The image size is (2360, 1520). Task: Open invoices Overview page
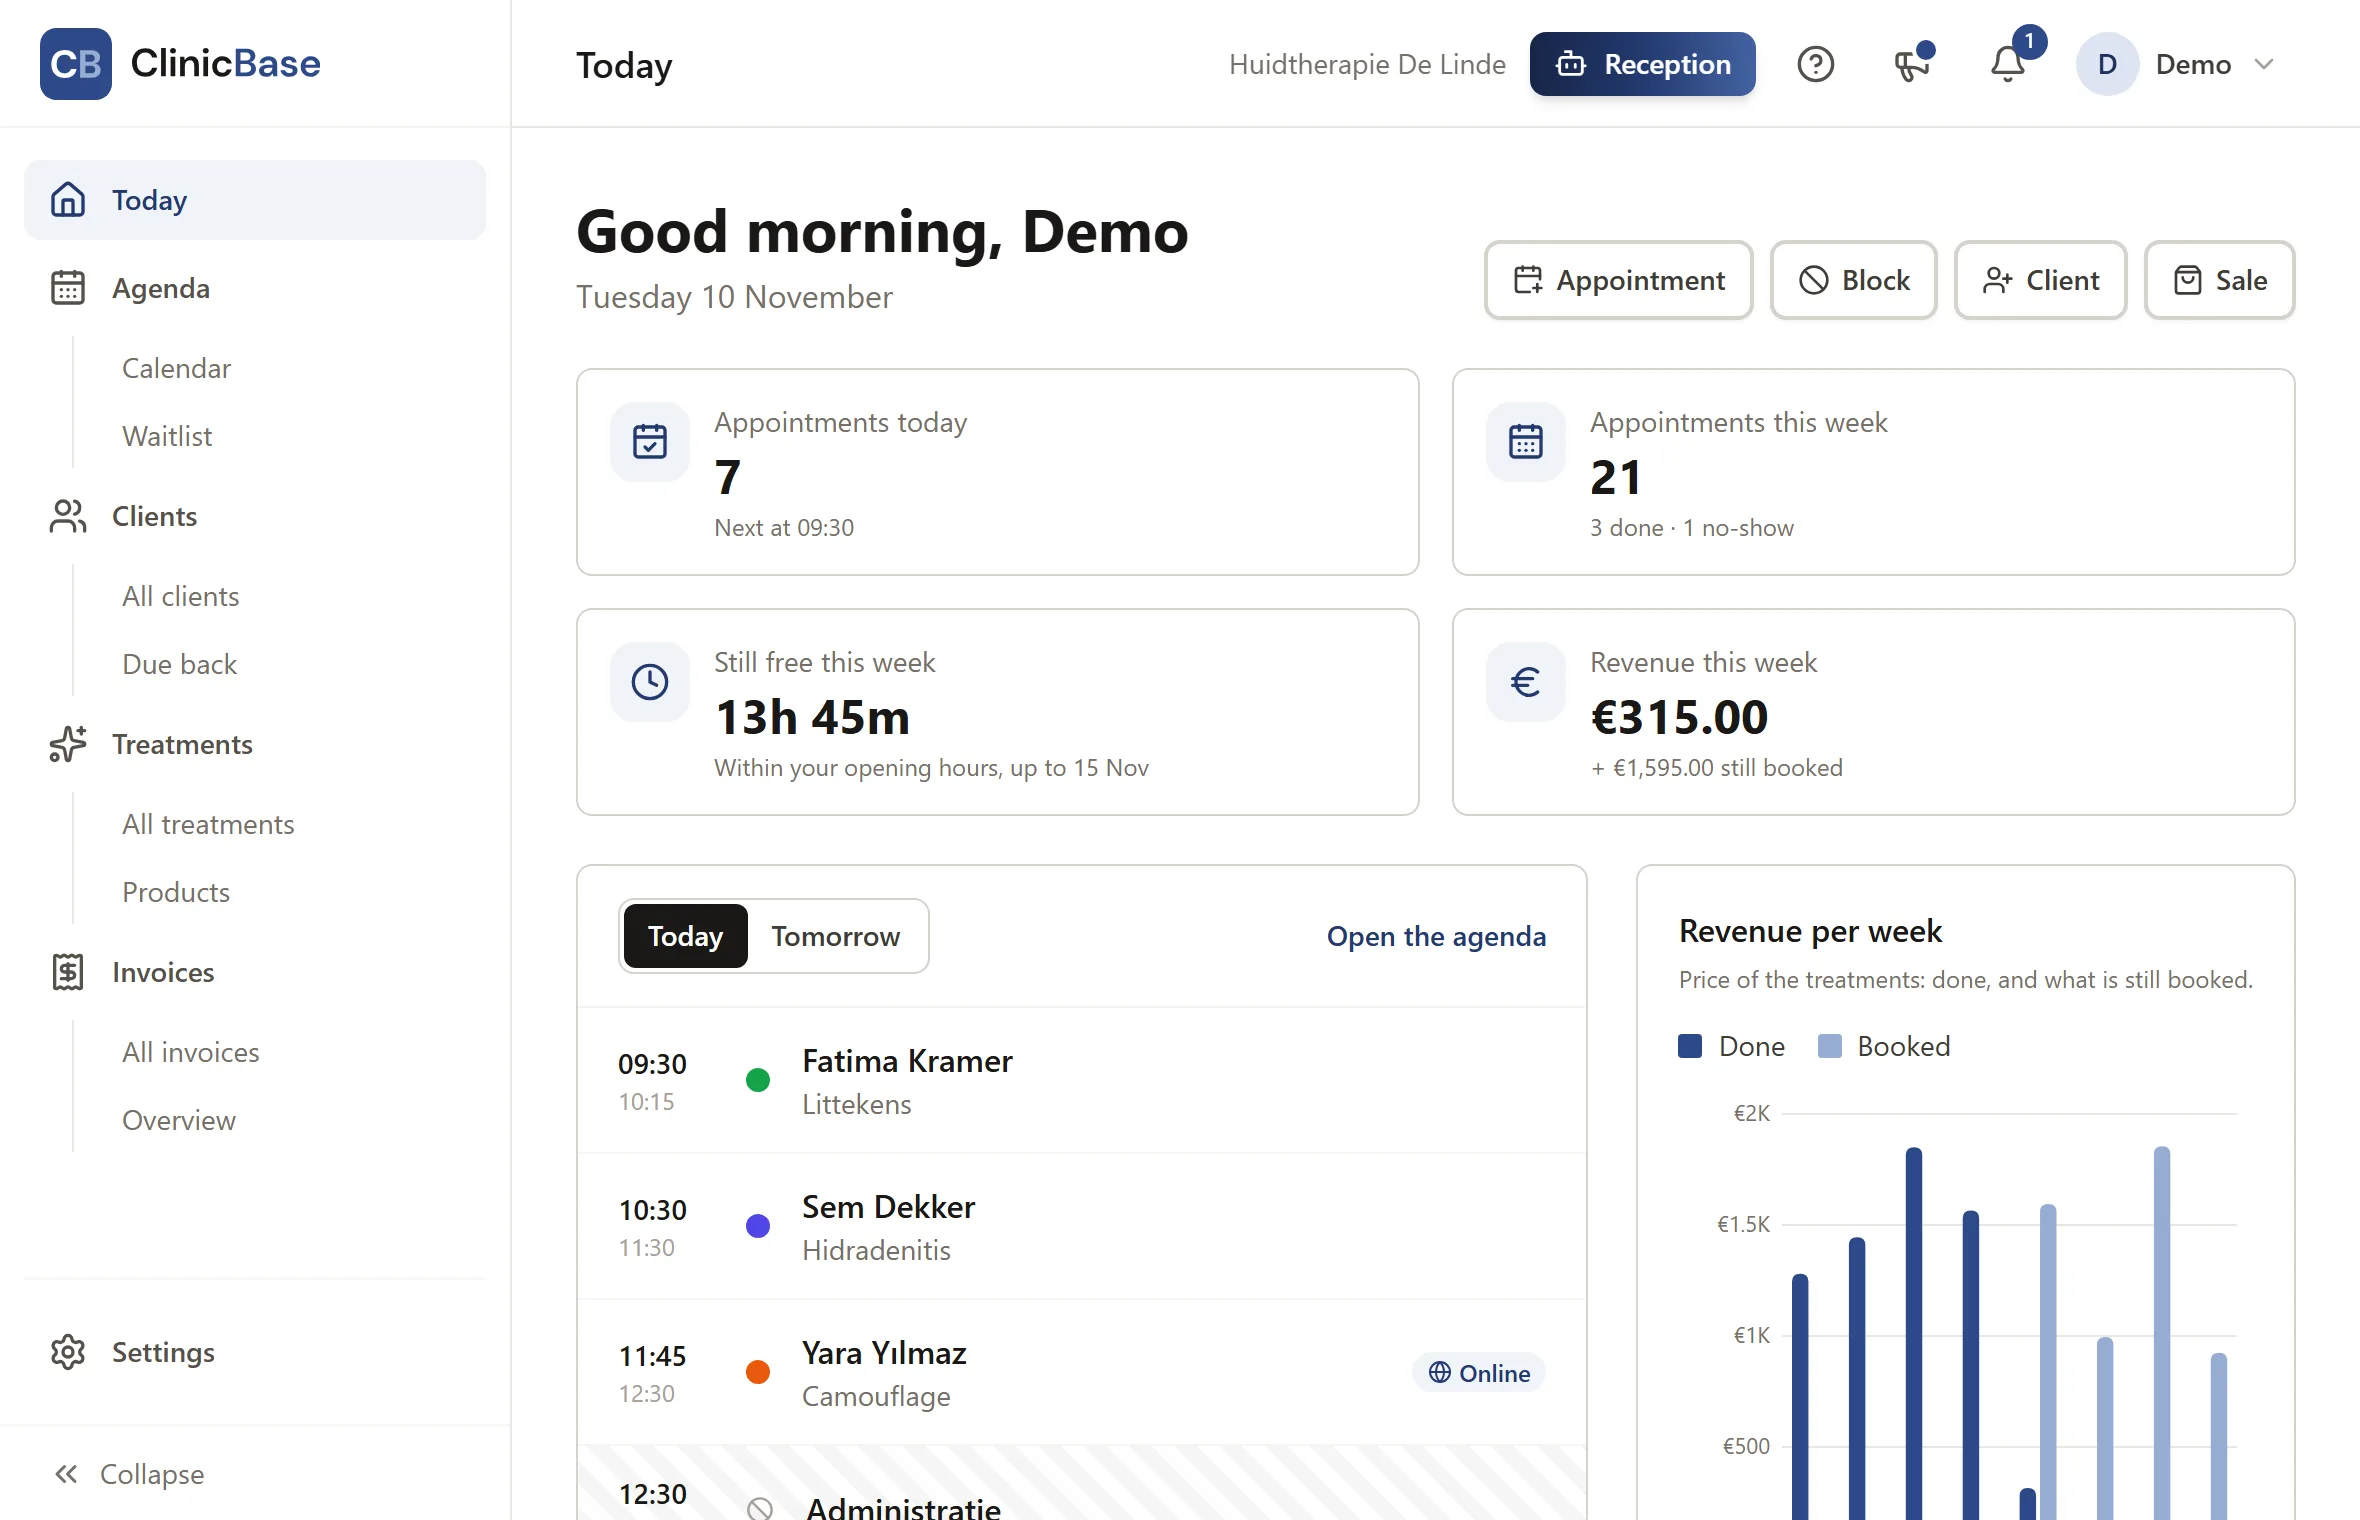179,1120
